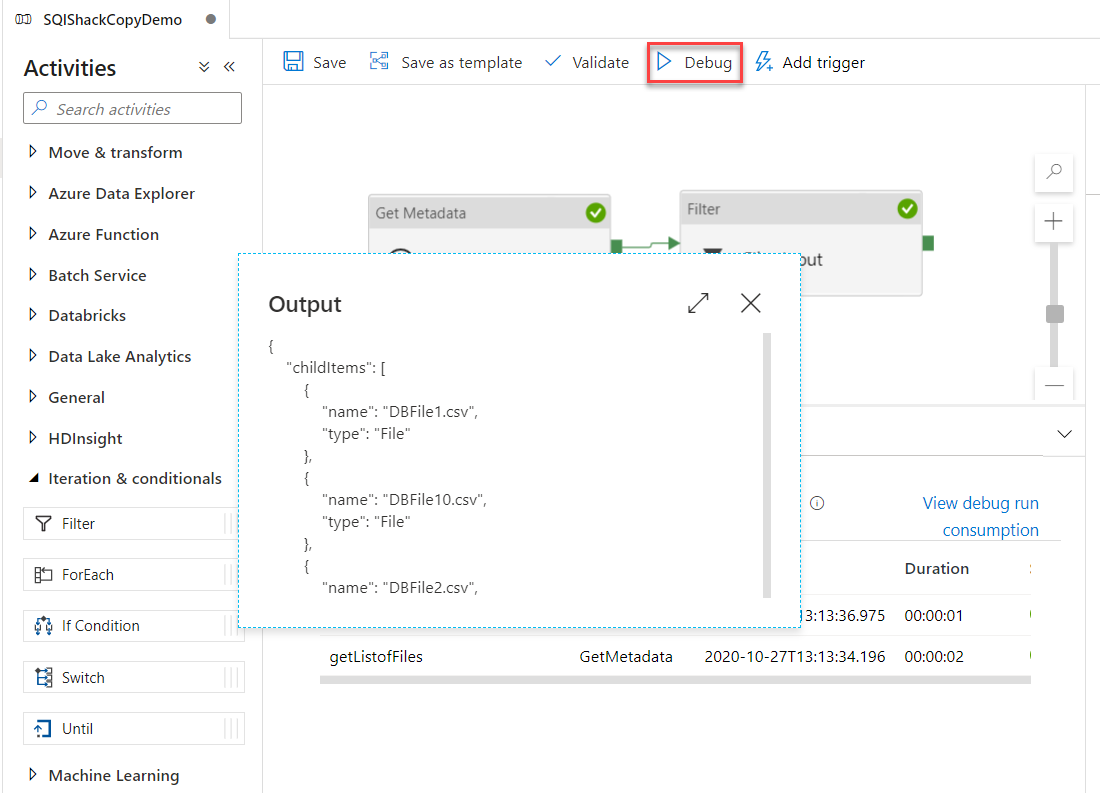Zoom out with the minus button

tap(1053, 385)
